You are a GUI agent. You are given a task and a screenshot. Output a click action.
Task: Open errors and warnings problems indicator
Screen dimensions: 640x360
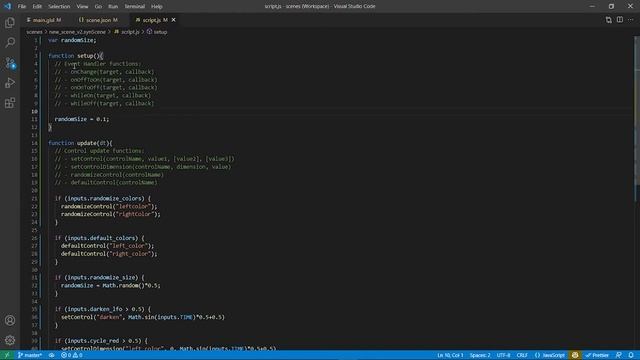tap(72, 355)
